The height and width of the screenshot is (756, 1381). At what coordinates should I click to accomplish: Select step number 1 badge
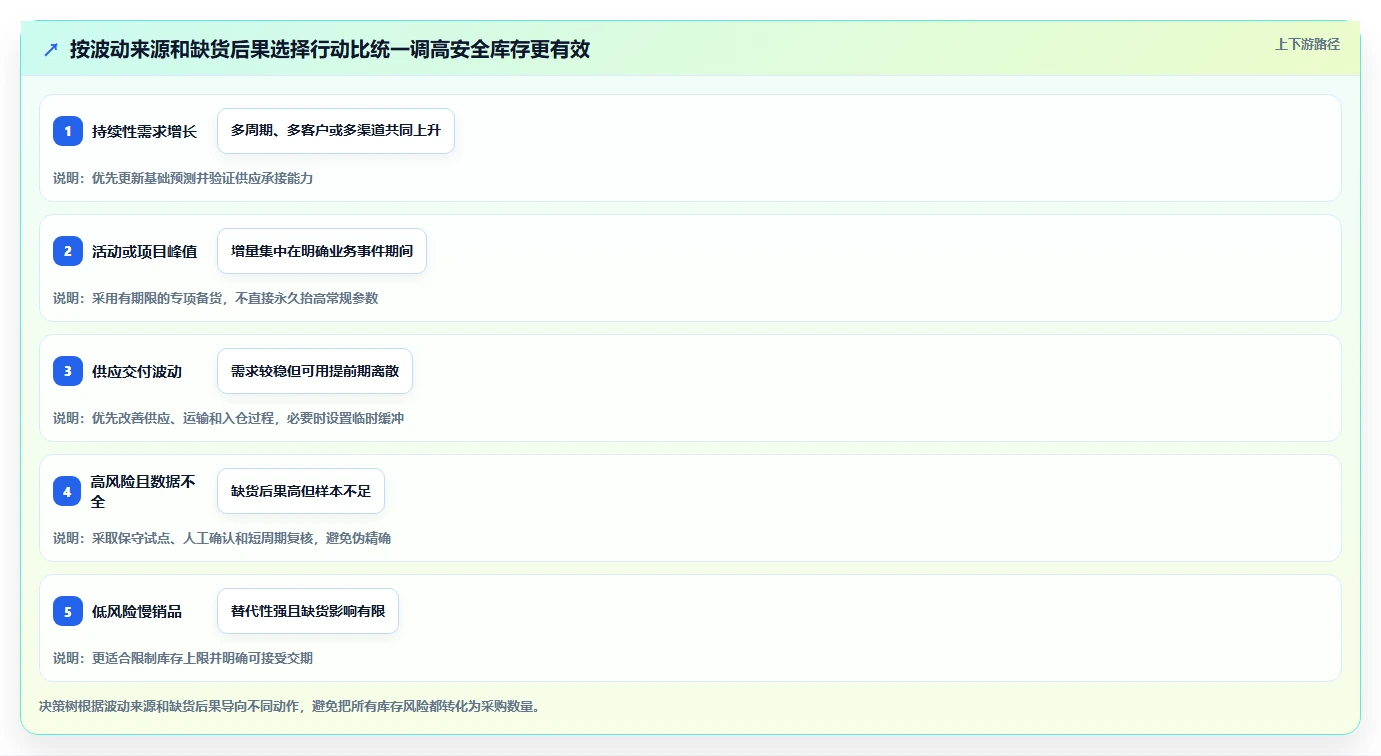coord(68,131)
